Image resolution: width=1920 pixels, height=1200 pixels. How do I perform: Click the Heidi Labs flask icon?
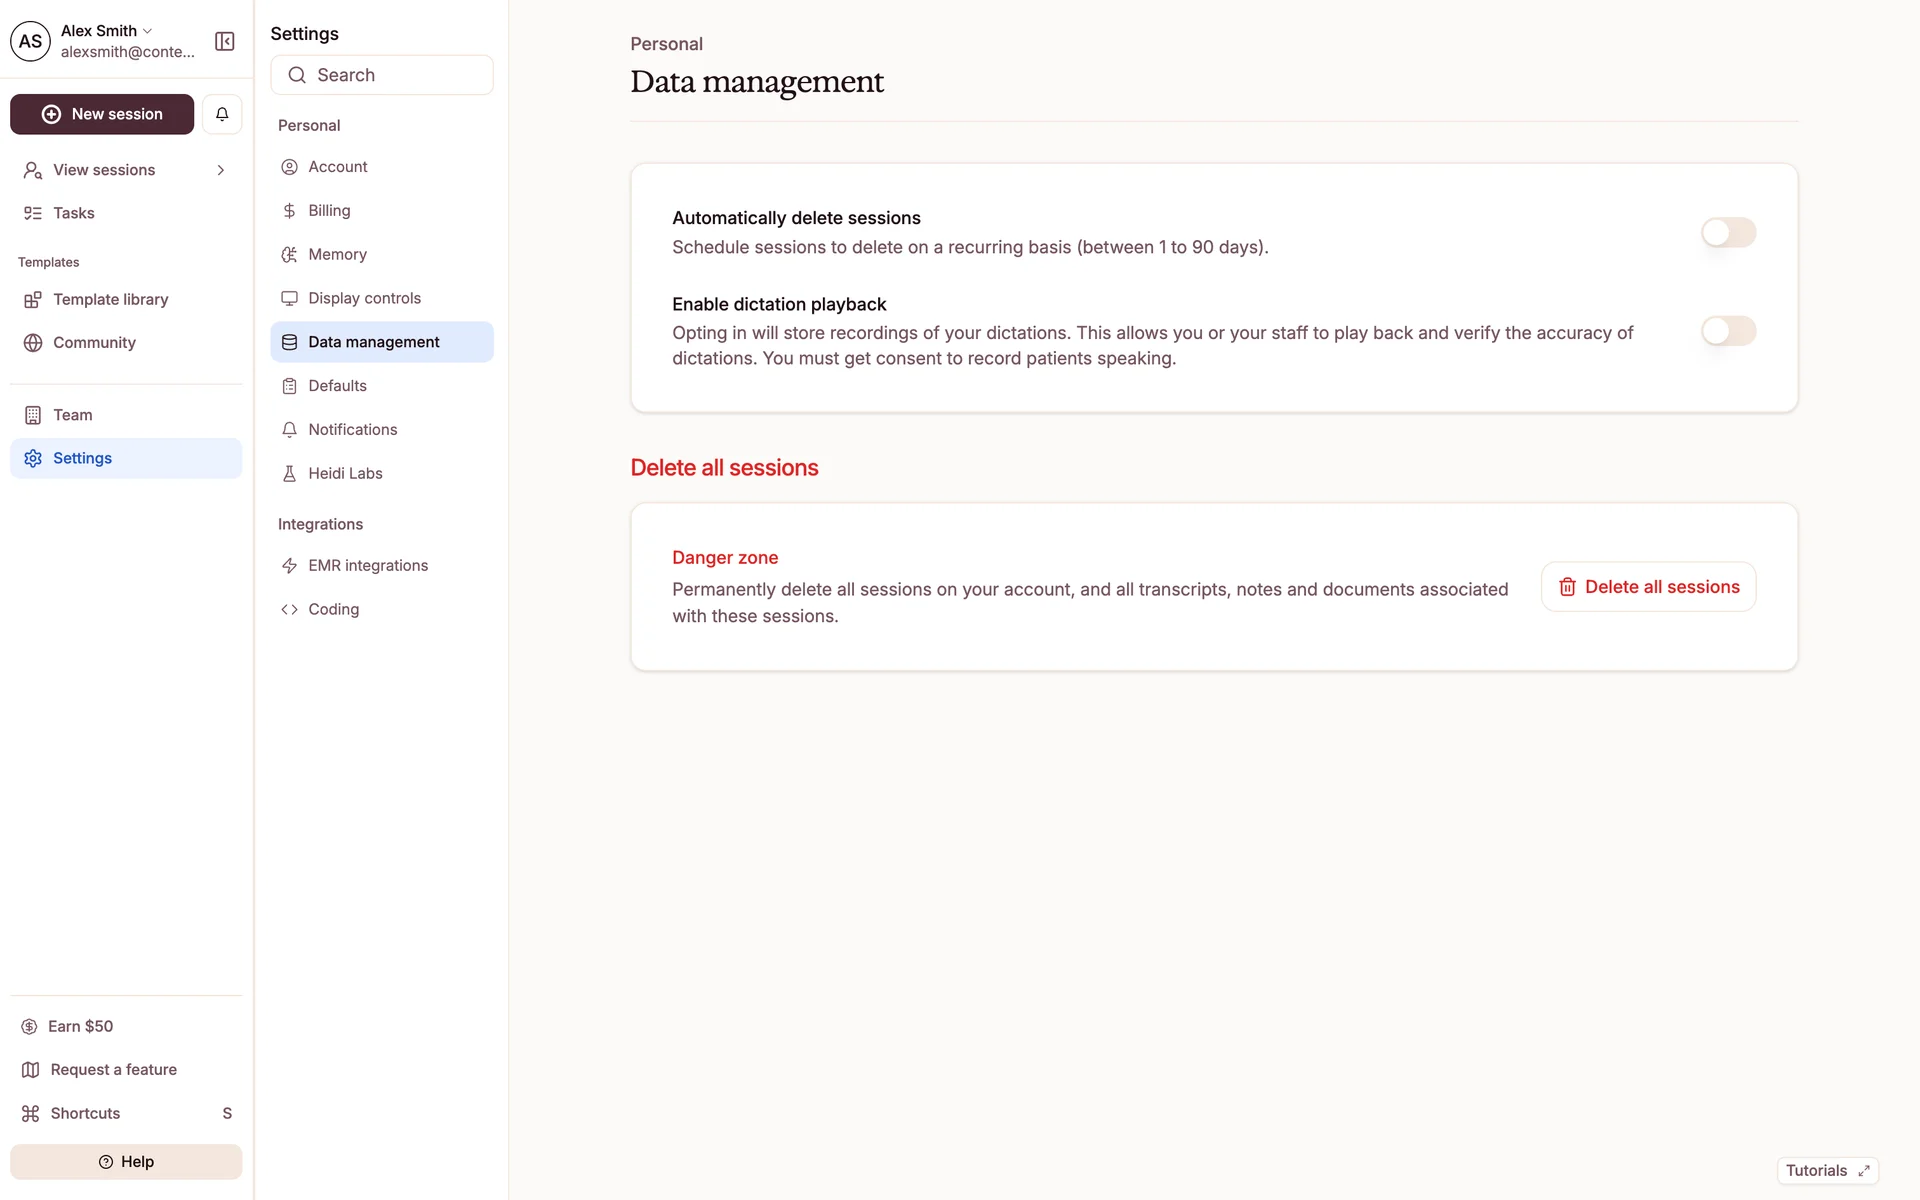coord(289,473)
